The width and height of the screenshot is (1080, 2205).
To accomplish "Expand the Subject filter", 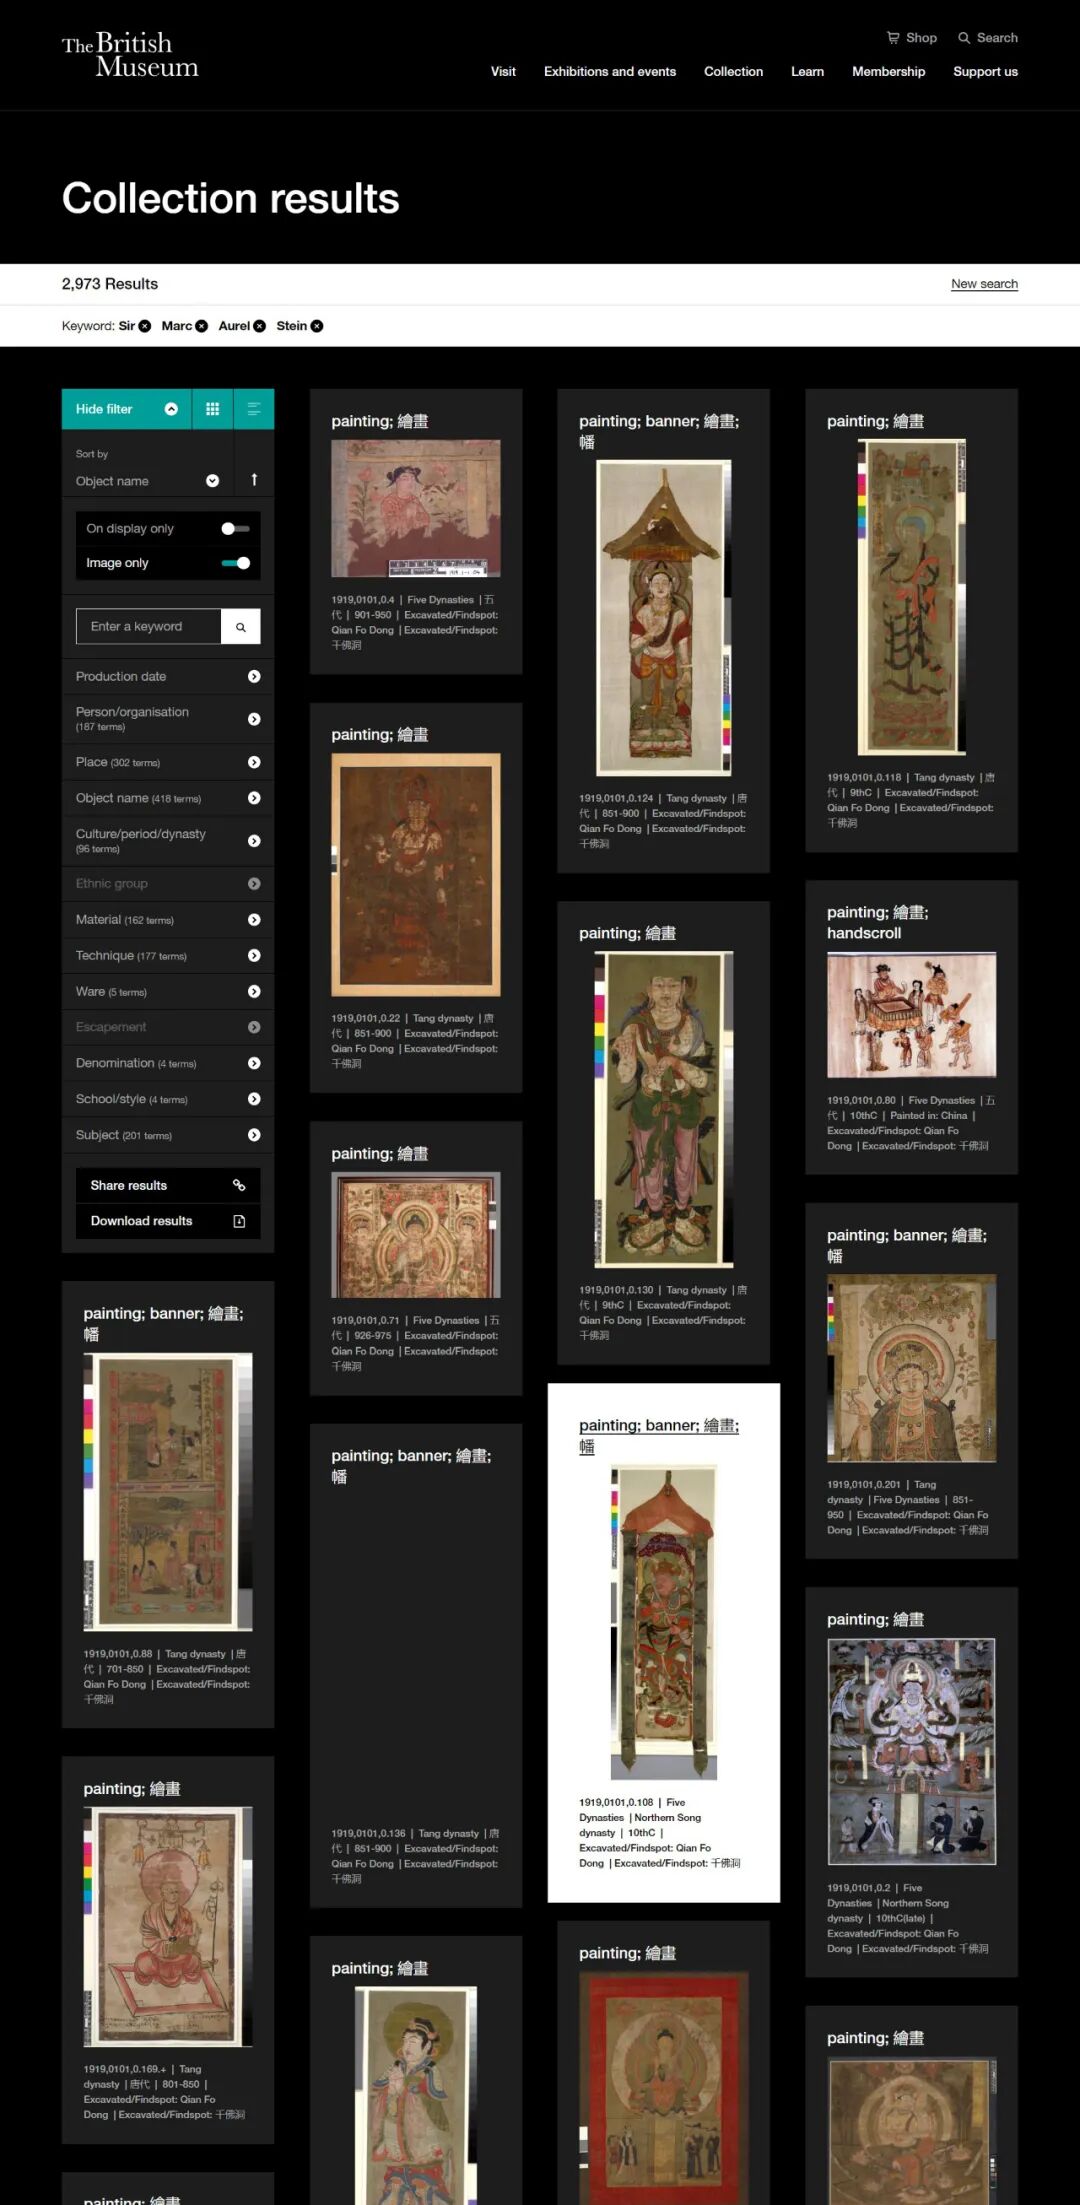I will click(x=168, y=1135).
